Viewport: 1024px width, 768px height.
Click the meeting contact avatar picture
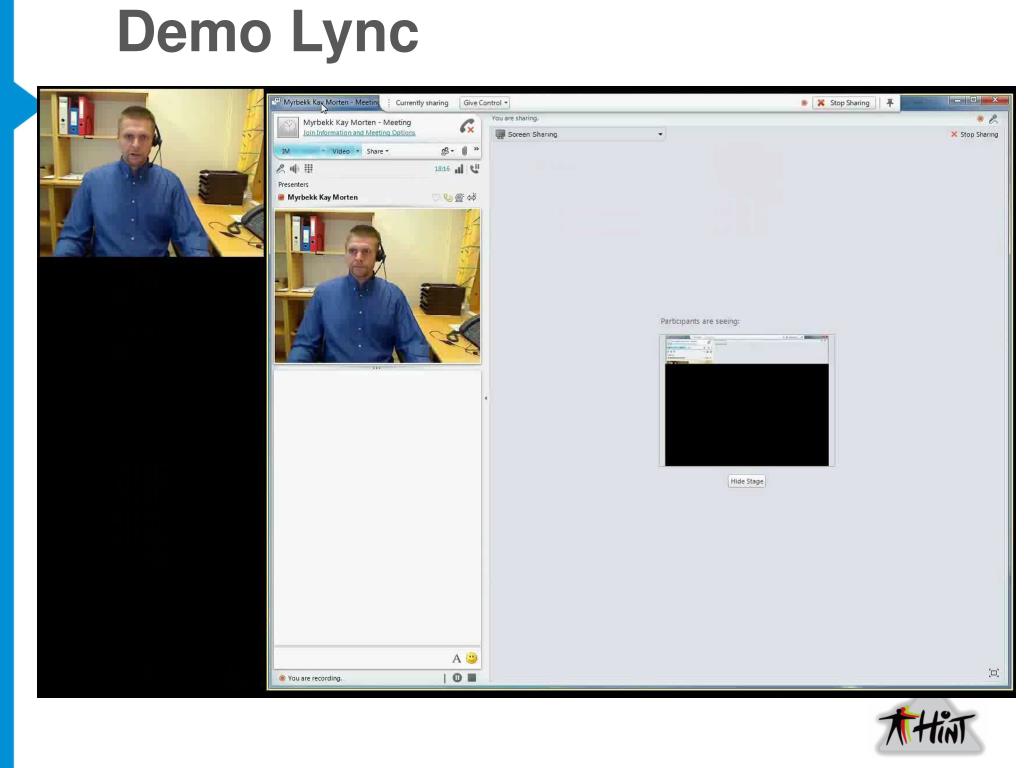pos(288,127)
